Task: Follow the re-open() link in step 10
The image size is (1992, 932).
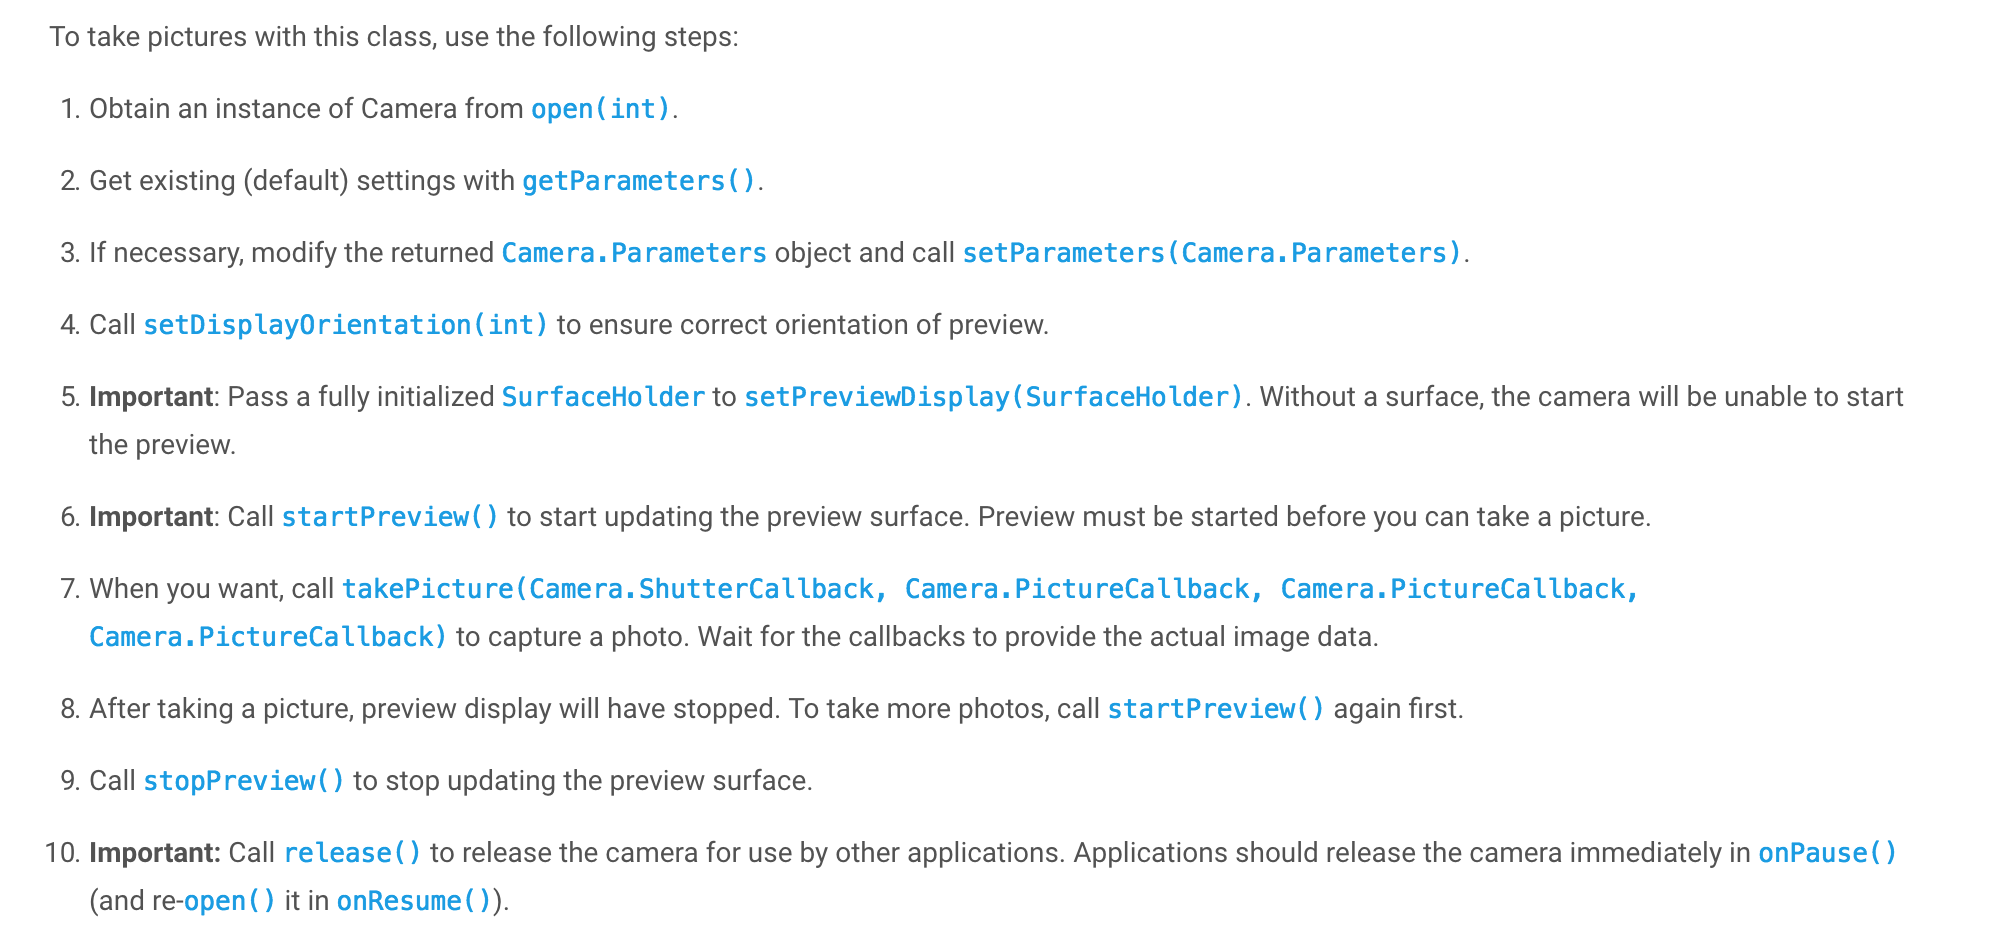Action: coord(229,901)
